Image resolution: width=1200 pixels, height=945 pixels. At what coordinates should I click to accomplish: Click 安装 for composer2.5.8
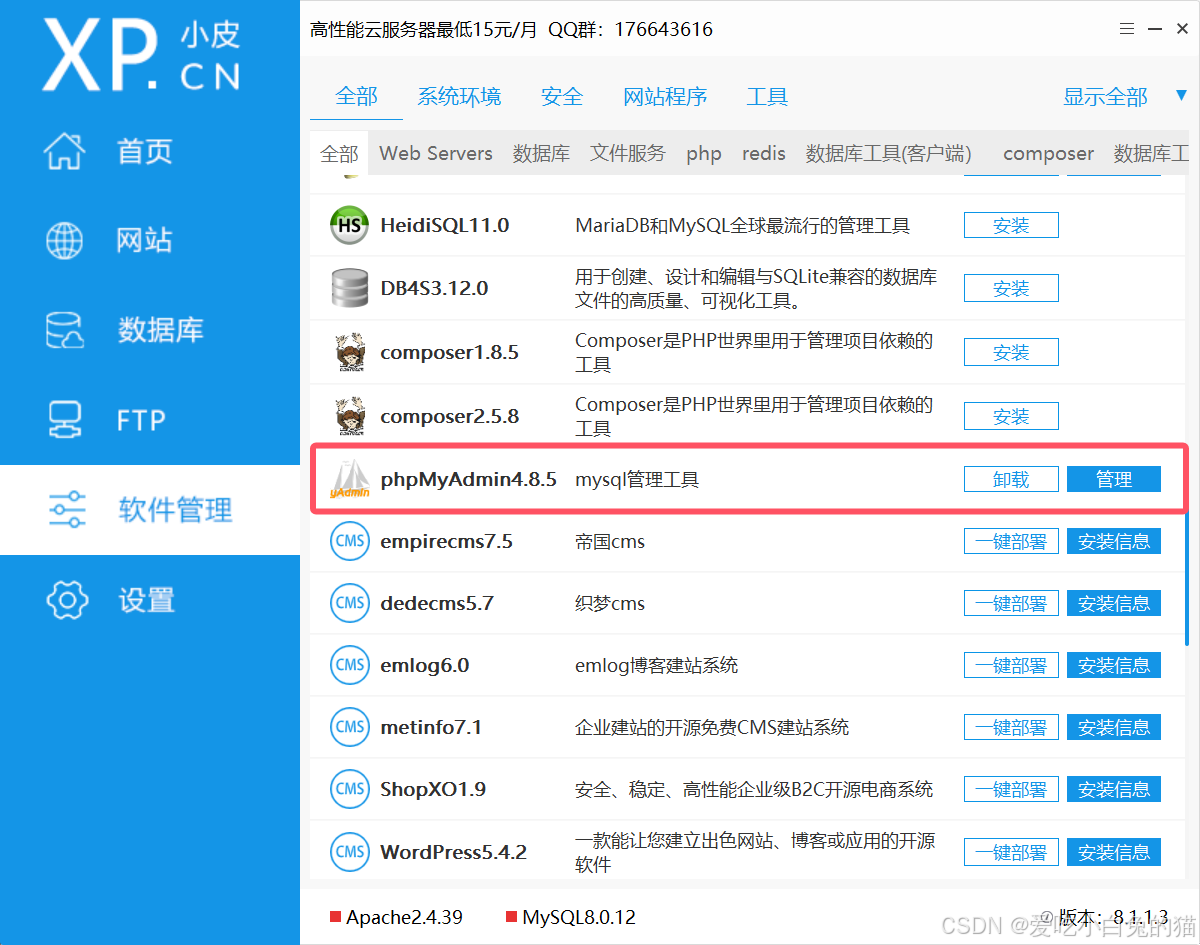[1011, 416]
